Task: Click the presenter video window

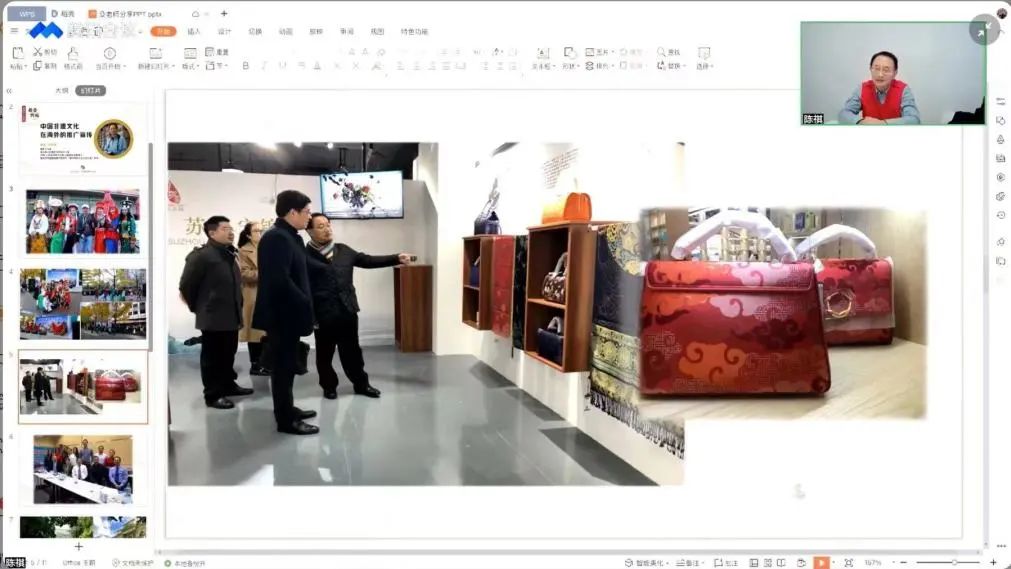Action: [893, 73]
